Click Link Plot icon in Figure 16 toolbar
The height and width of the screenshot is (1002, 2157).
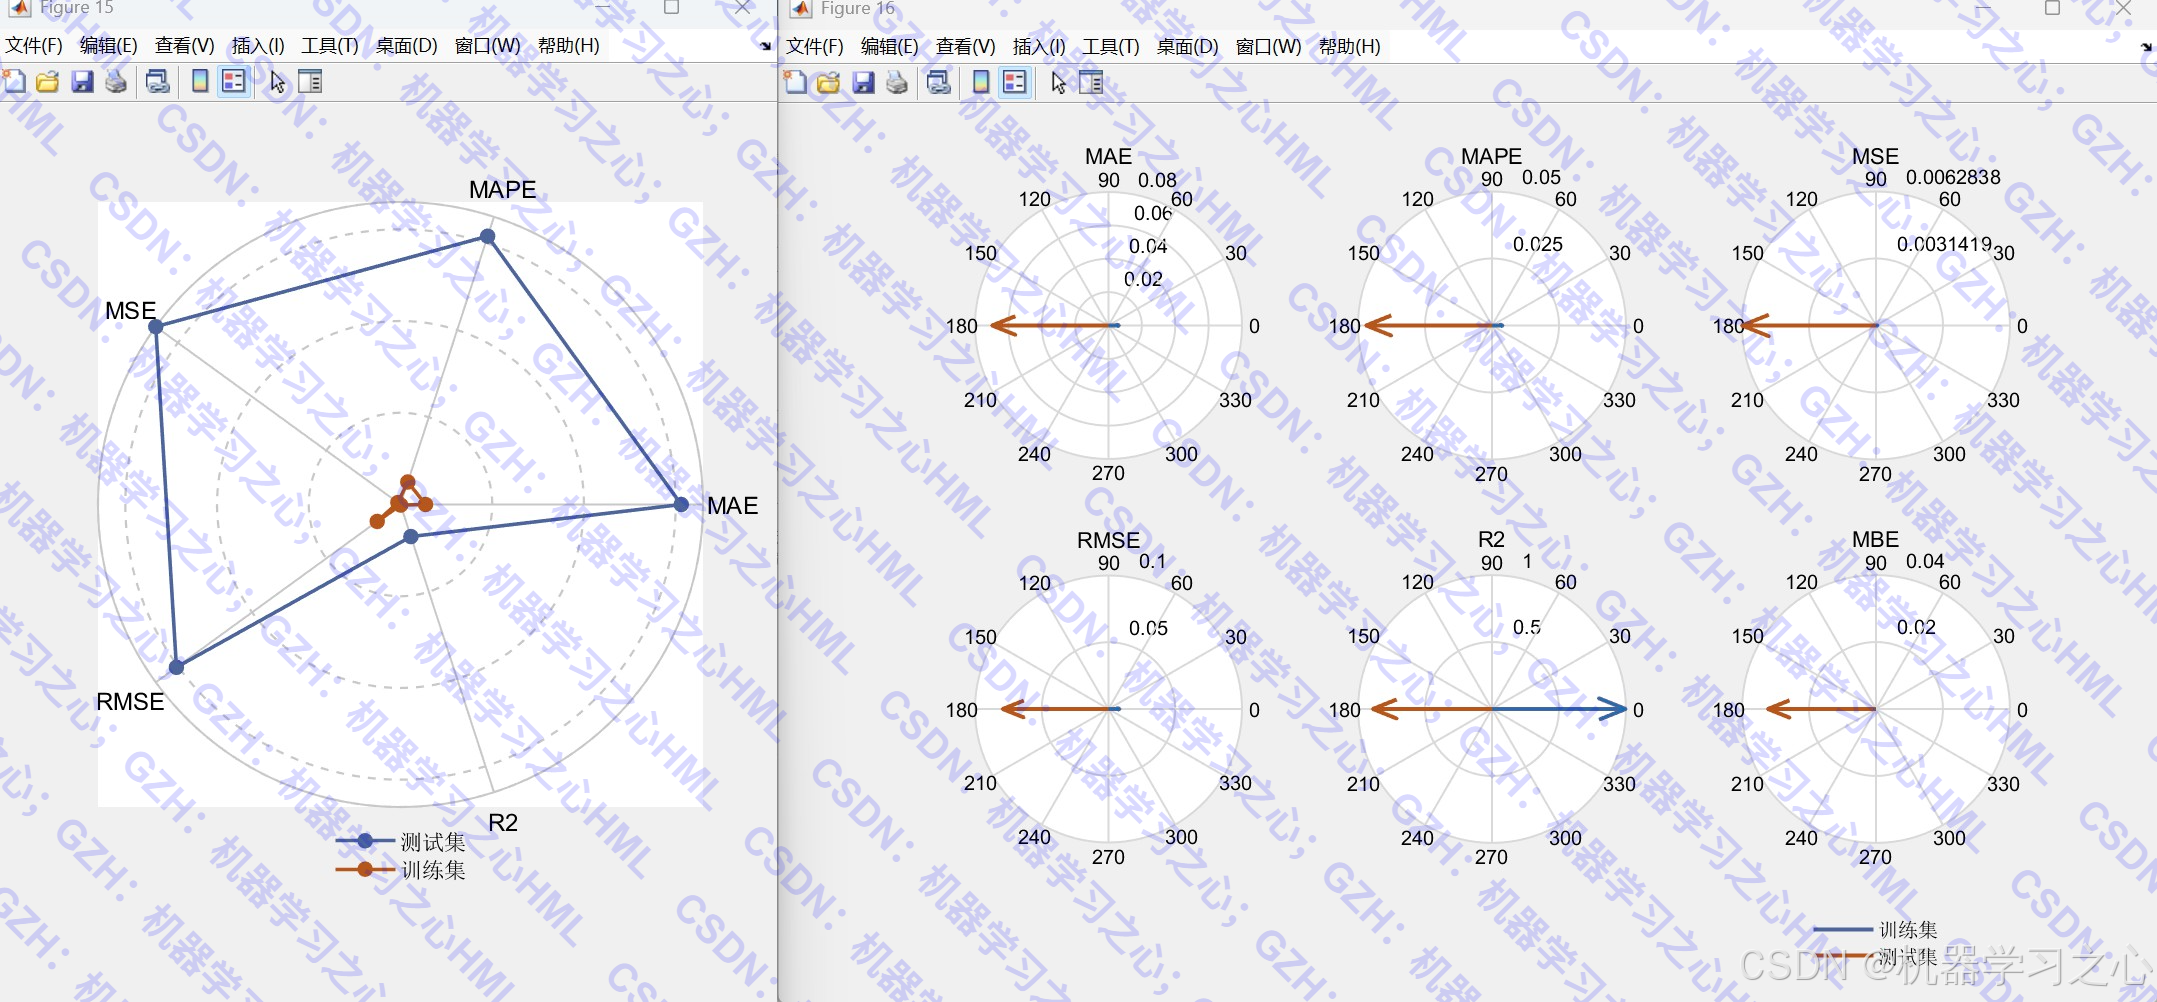point(938,83)
